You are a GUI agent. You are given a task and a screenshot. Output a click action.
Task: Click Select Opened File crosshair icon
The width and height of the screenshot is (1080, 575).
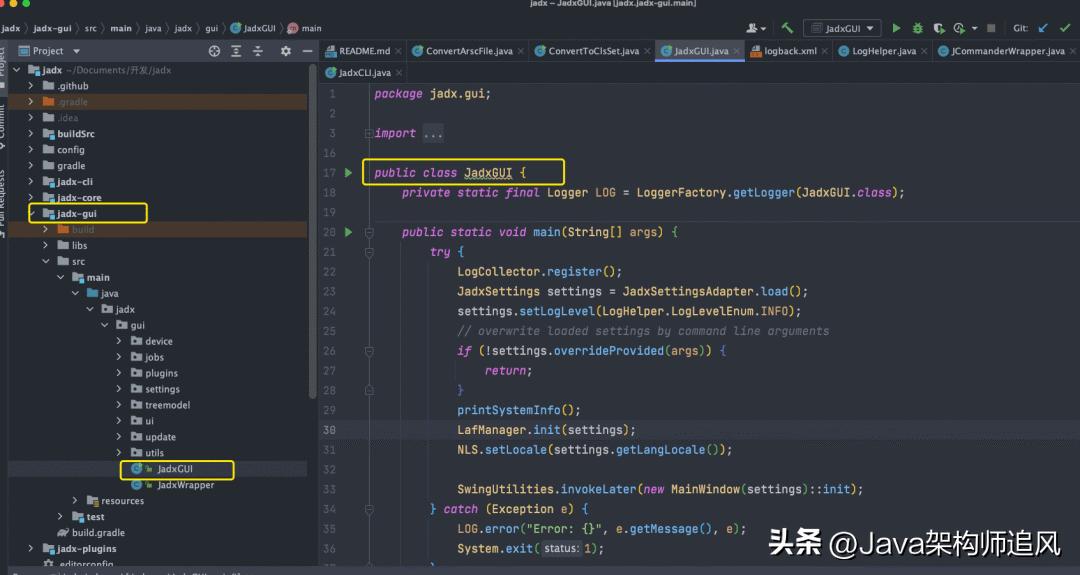214,51
